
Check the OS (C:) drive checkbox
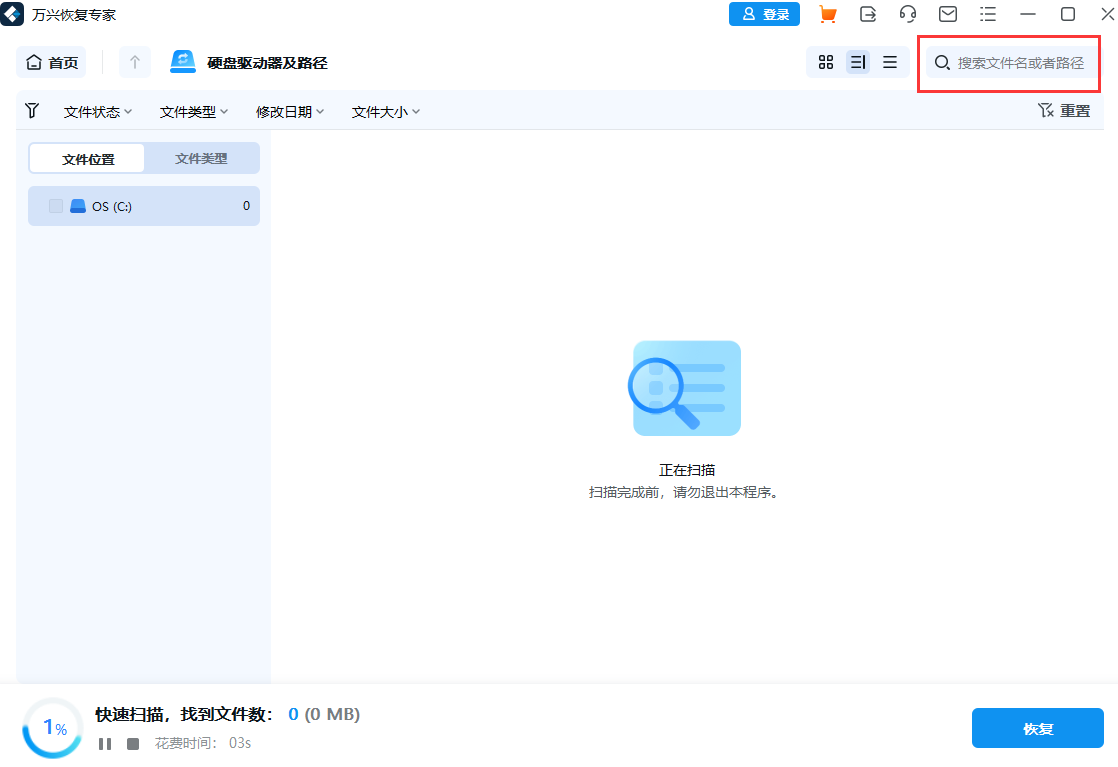tap(56, 206)
